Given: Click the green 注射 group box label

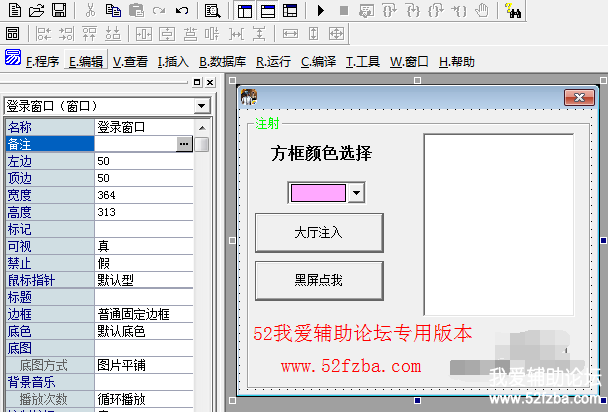Looking at the screenshot, I should pos(267,124).
